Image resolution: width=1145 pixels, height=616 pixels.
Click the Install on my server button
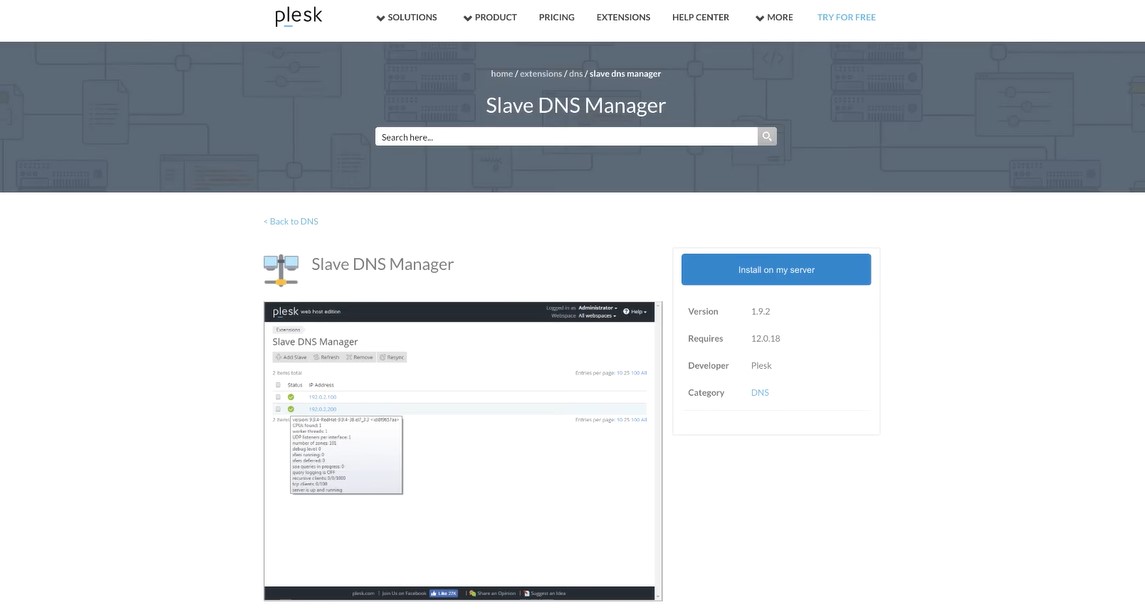click(776, 268)
